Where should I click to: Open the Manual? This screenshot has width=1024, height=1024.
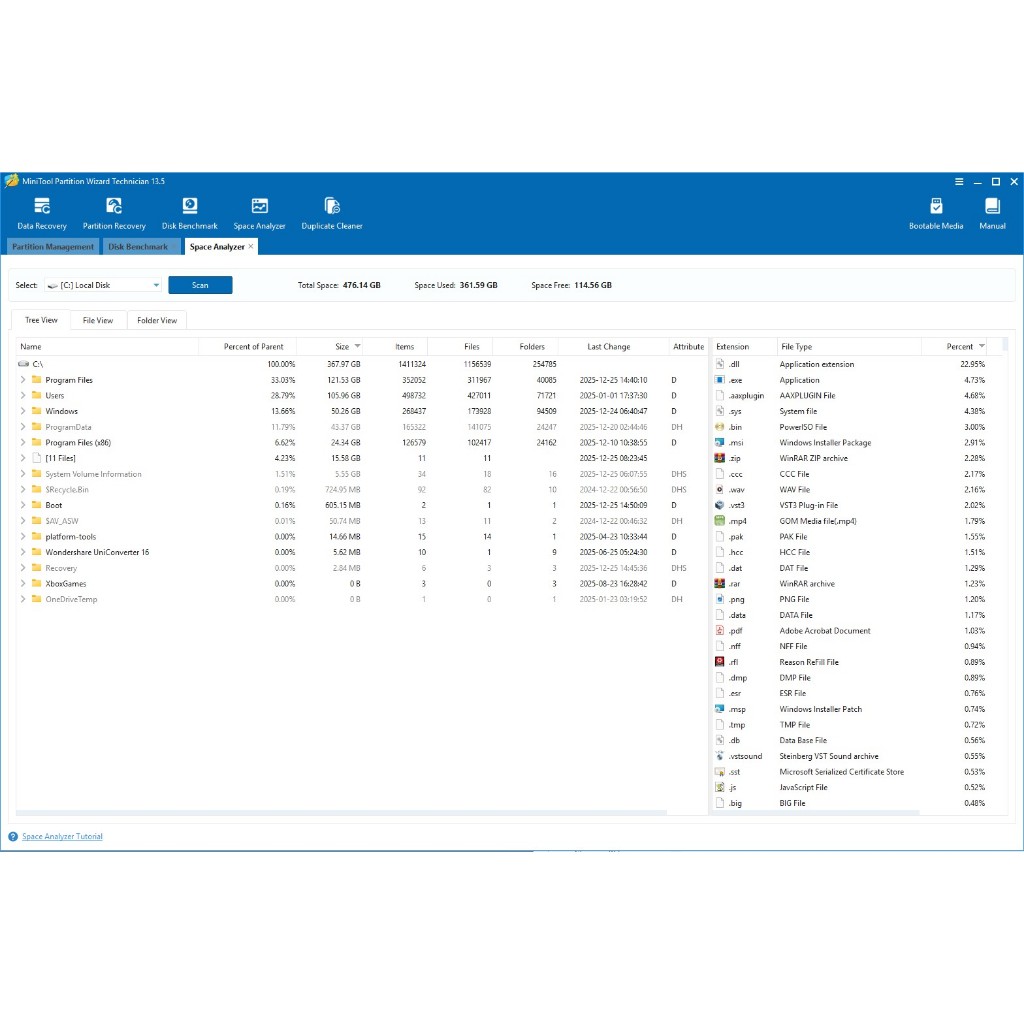pyautogui.click(x=992, y=212)
